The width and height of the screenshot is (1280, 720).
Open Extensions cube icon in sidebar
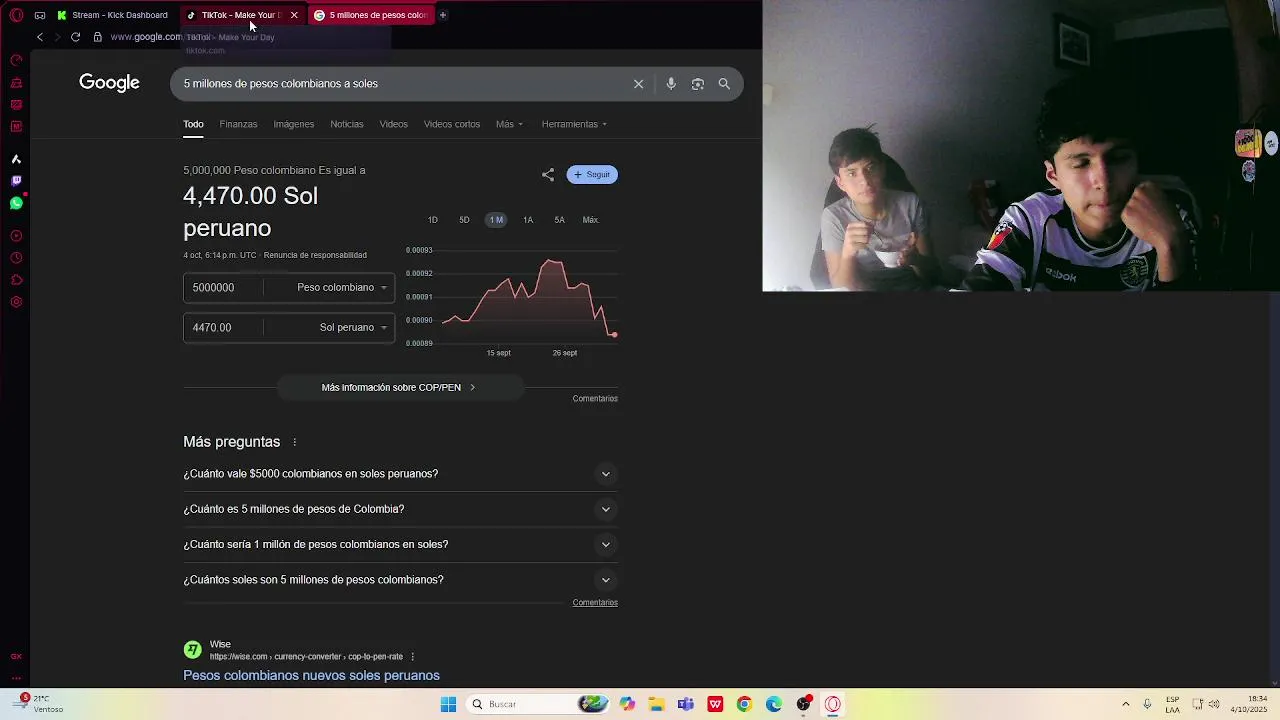click(16, 280)
